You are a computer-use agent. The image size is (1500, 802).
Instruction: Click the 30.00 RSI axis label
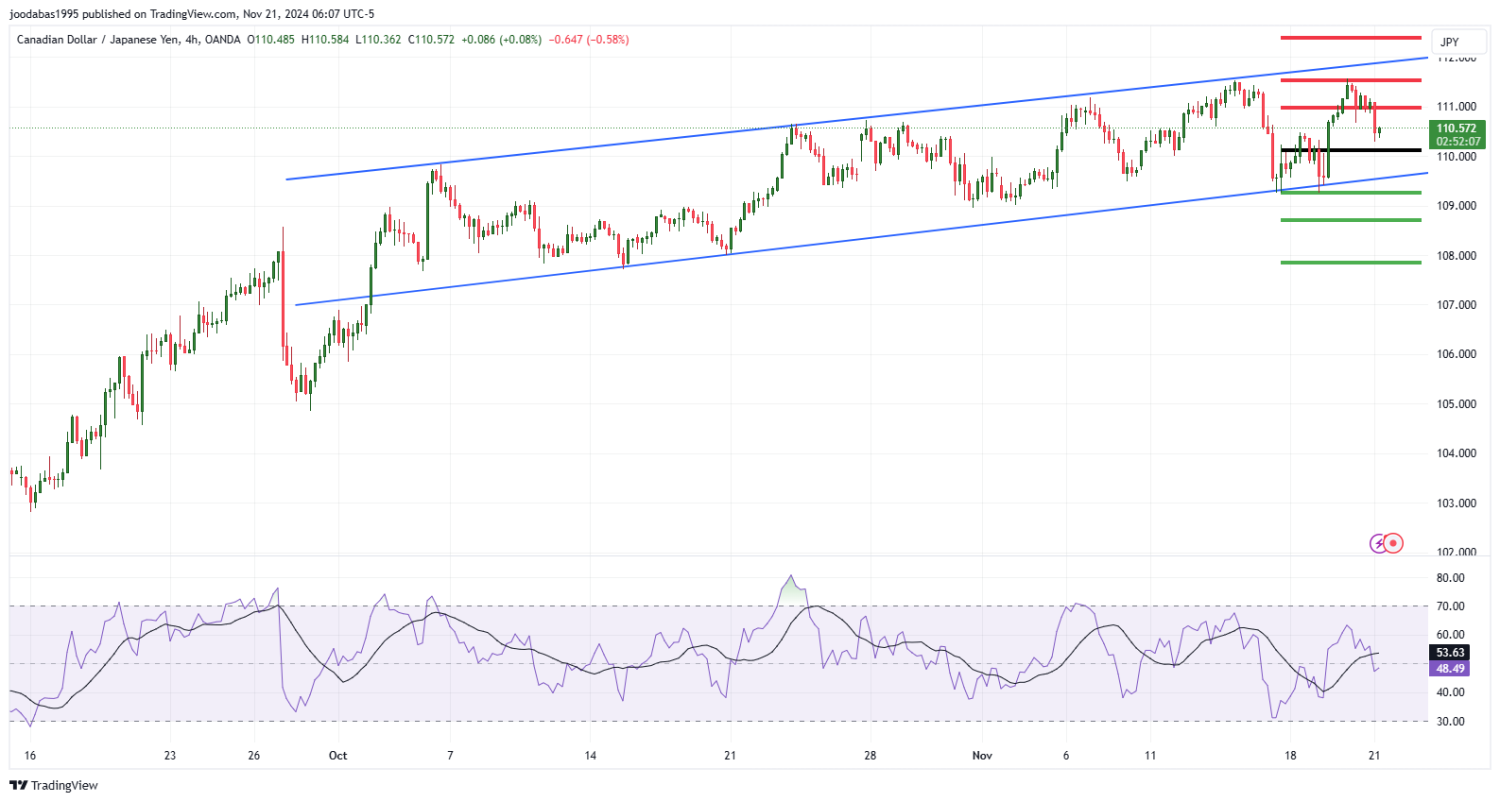(x=1451, y=721)
